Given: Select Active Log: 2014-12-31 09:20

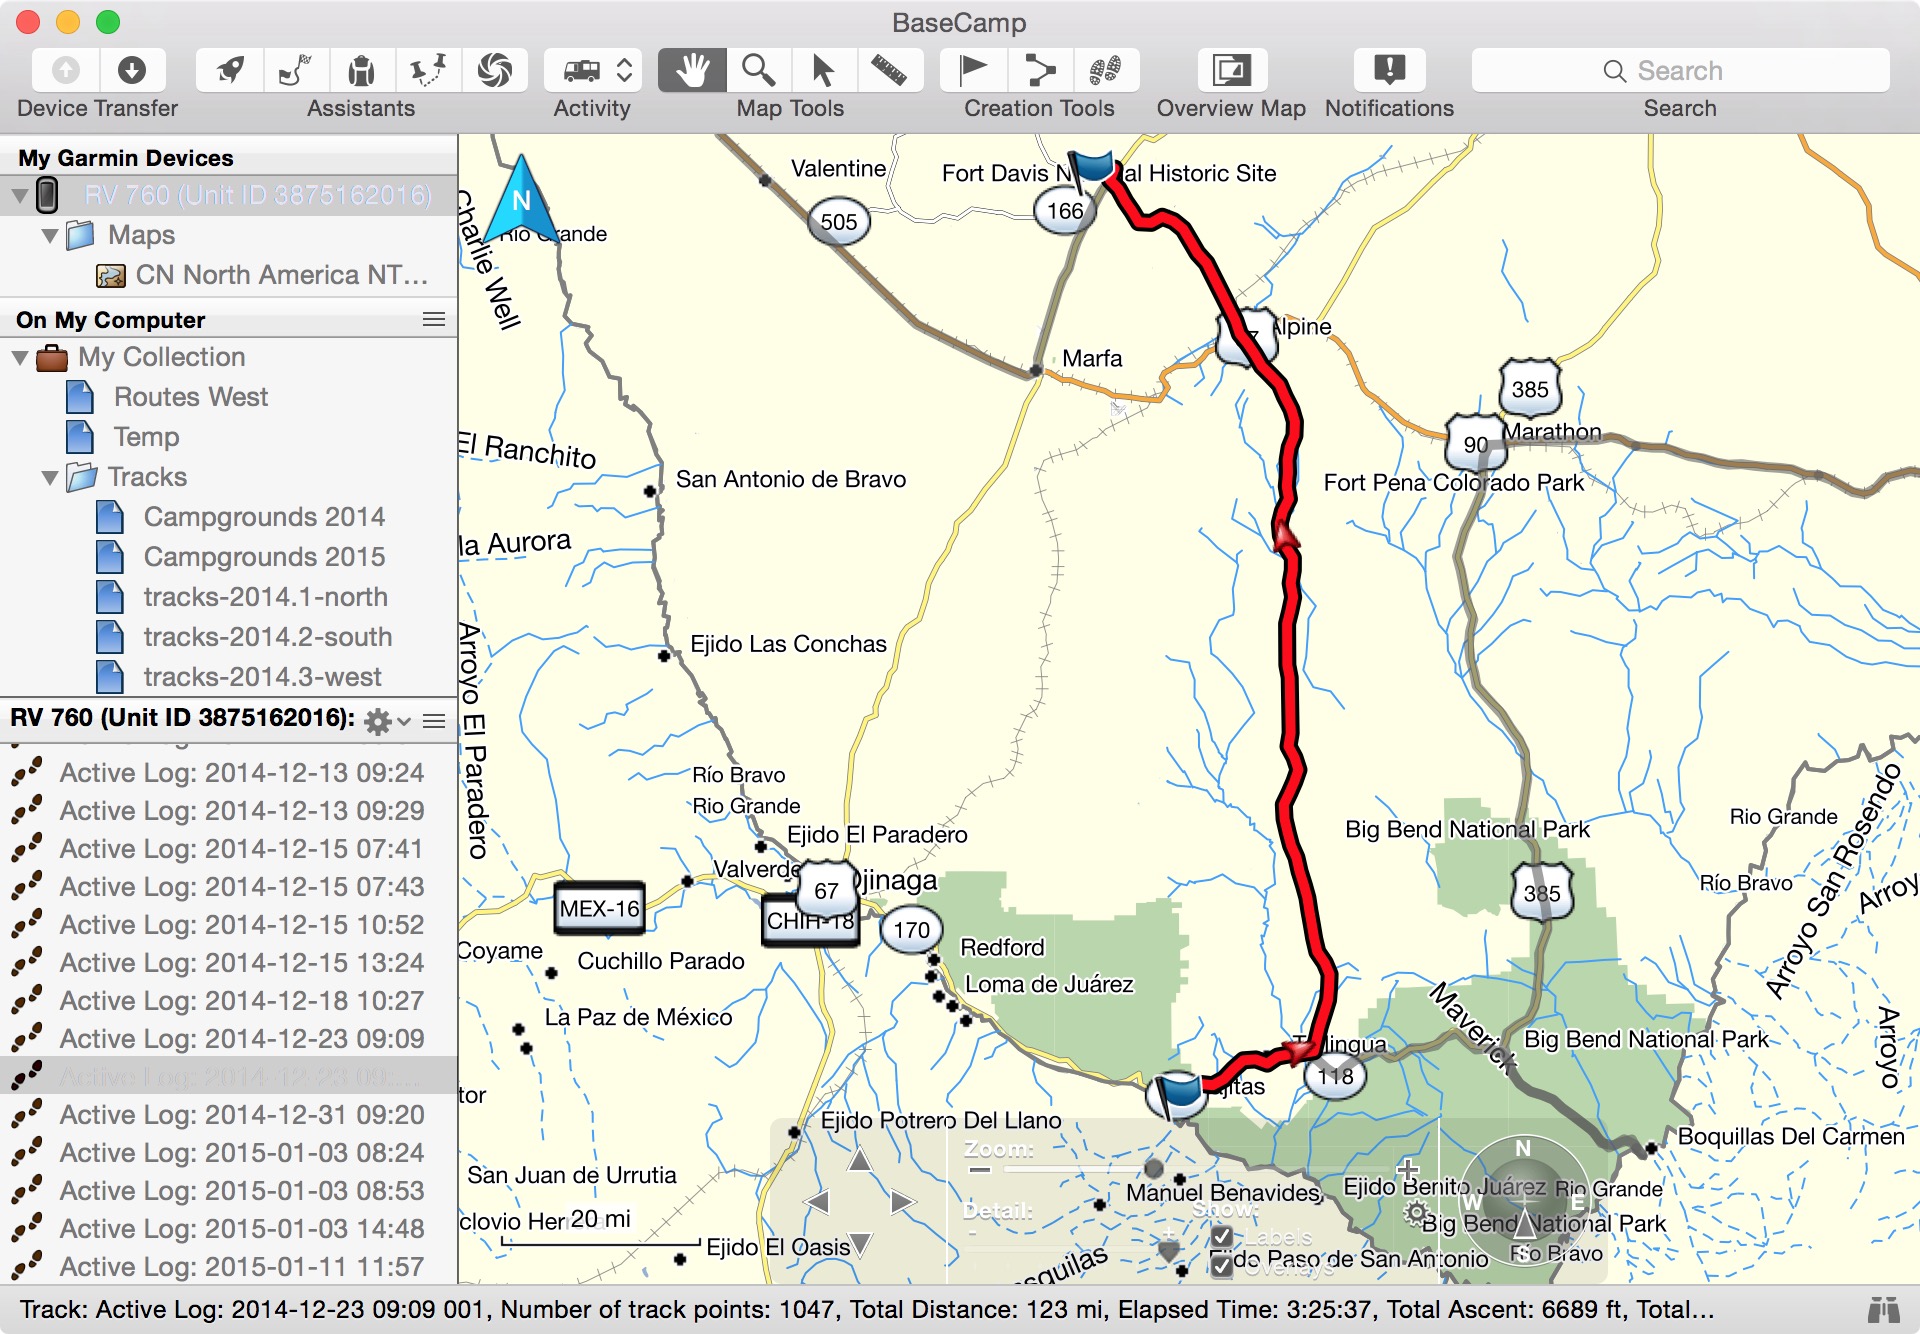Looking at the screenshot, I should click(x=242, y=1114).
